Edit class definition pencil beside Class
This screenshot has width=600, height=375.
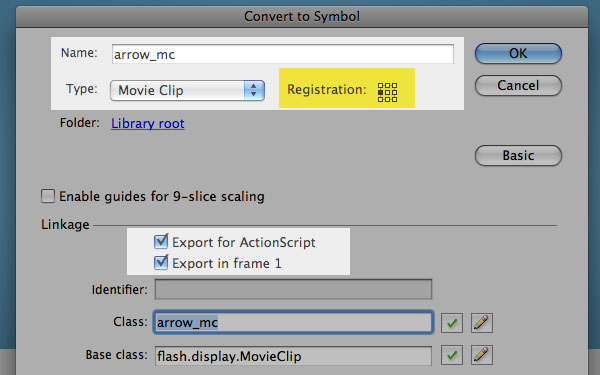click(481, 323)
